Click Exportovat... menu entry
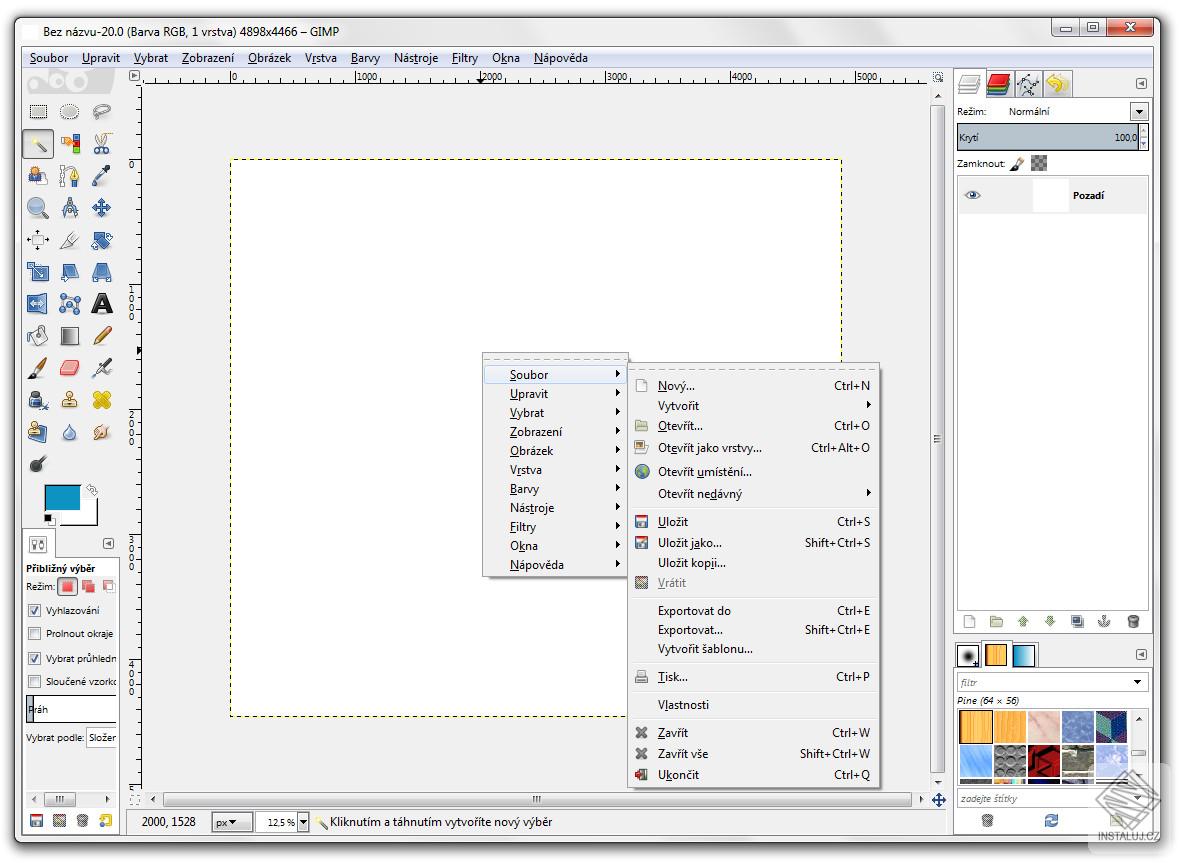 [x=689, y=630]
